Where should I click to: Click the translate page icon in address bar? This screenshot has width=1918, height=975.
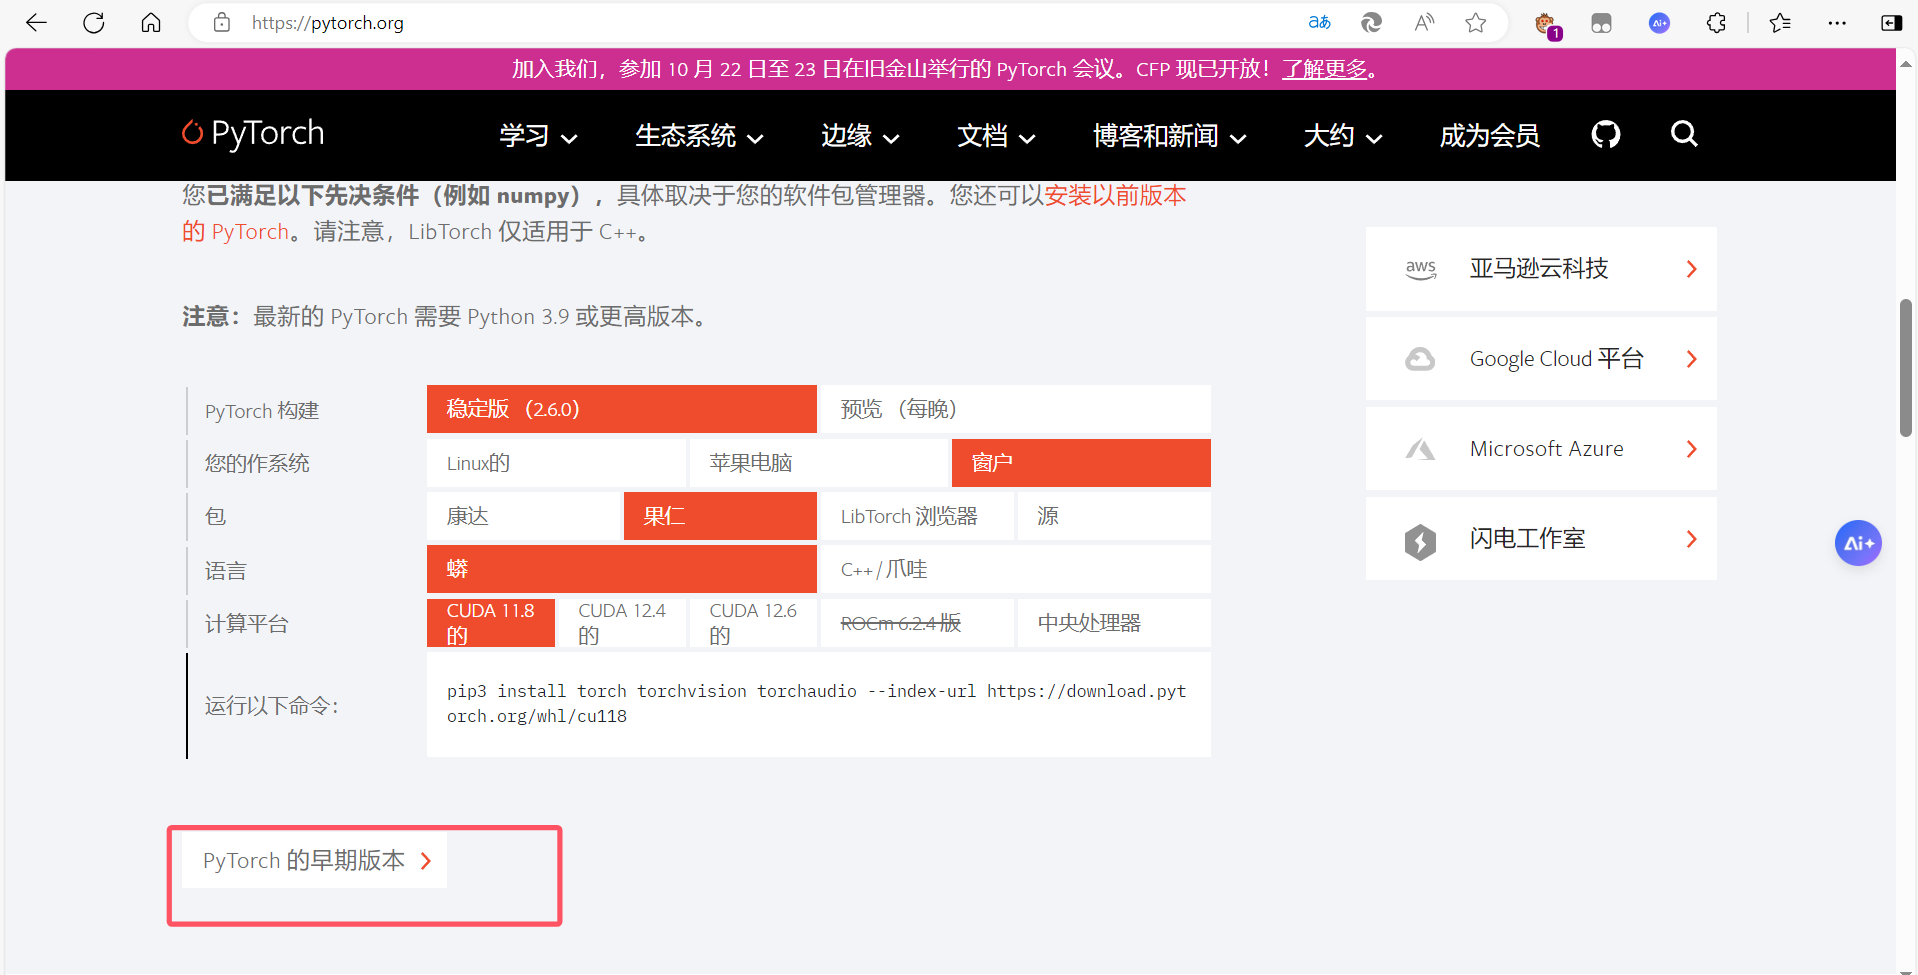[1319, 23]
